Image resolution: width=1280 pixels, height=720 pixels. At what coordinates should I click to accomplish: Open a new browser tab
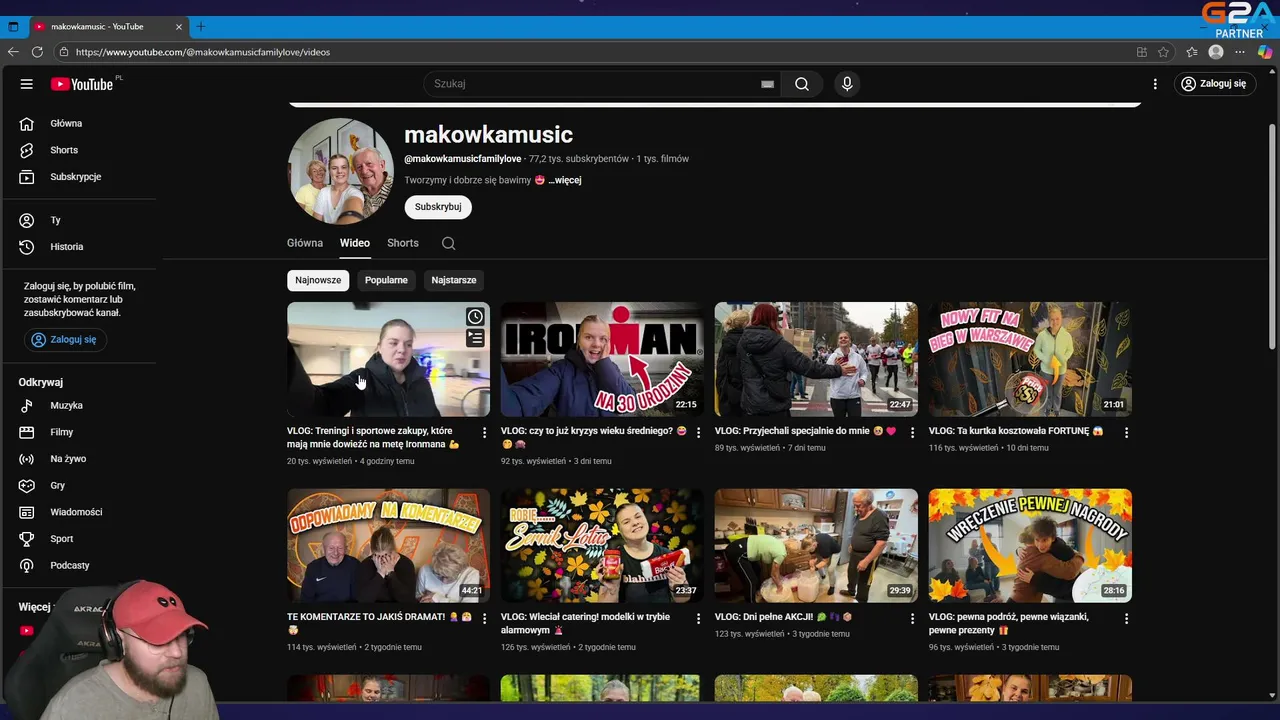pos(200,26)
